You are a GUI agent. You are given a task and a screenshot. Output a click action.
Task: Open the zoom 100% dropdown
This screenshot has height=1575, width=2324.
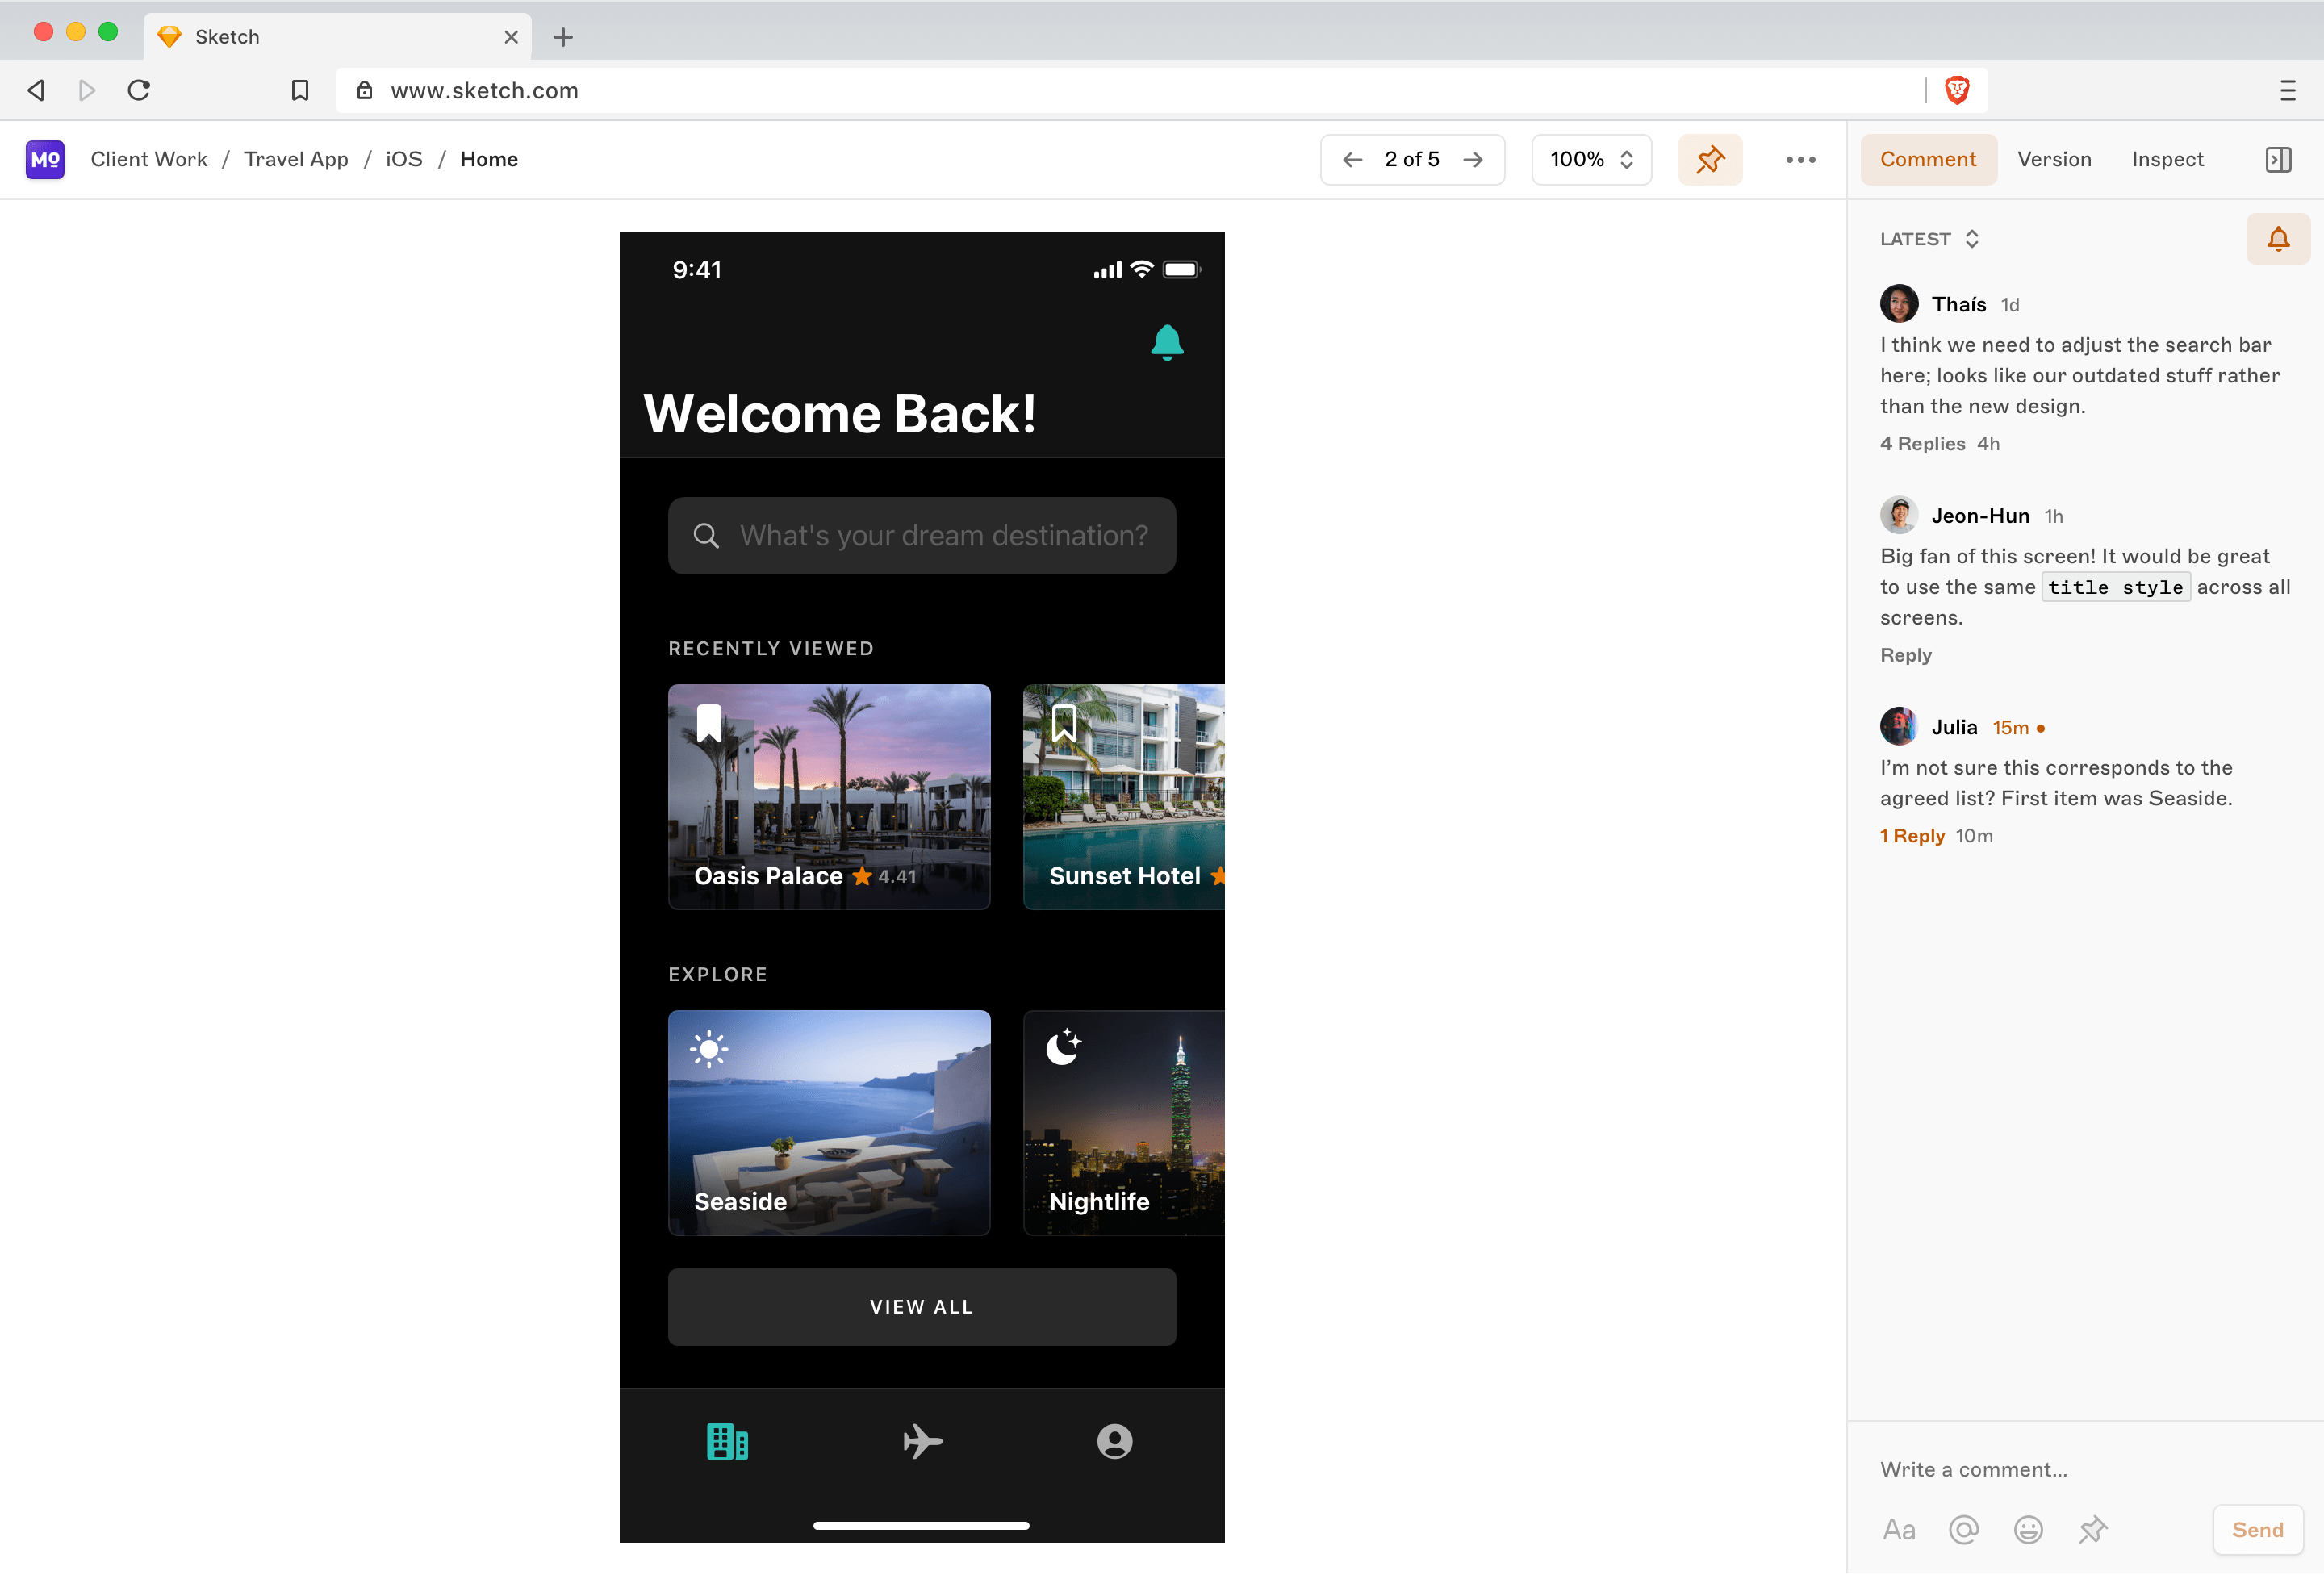(1591, 160)
